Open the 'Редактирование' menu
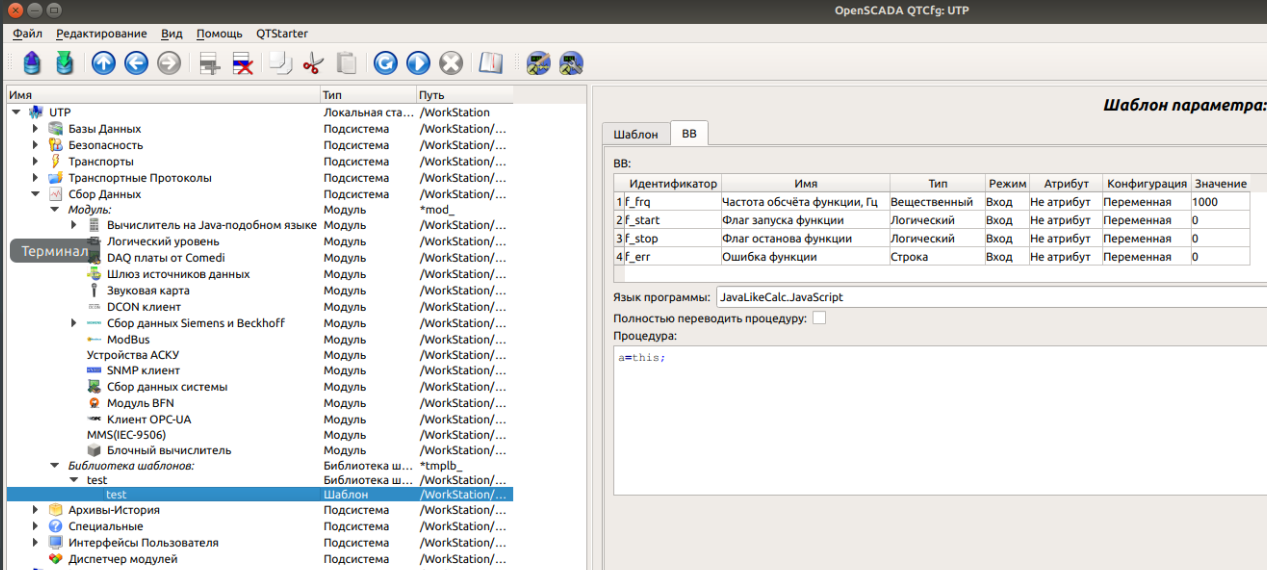The image size is (1267, 570). pyautogui.click(x=101, y=33)
